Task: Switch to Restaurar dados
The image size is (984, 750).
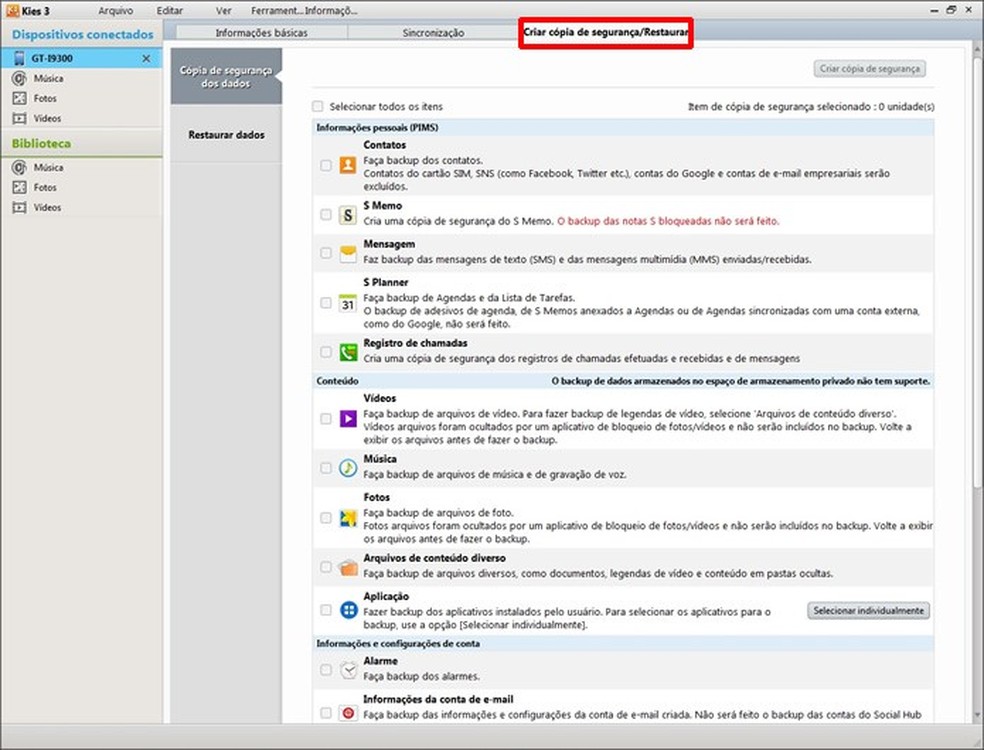Action: 225,135
